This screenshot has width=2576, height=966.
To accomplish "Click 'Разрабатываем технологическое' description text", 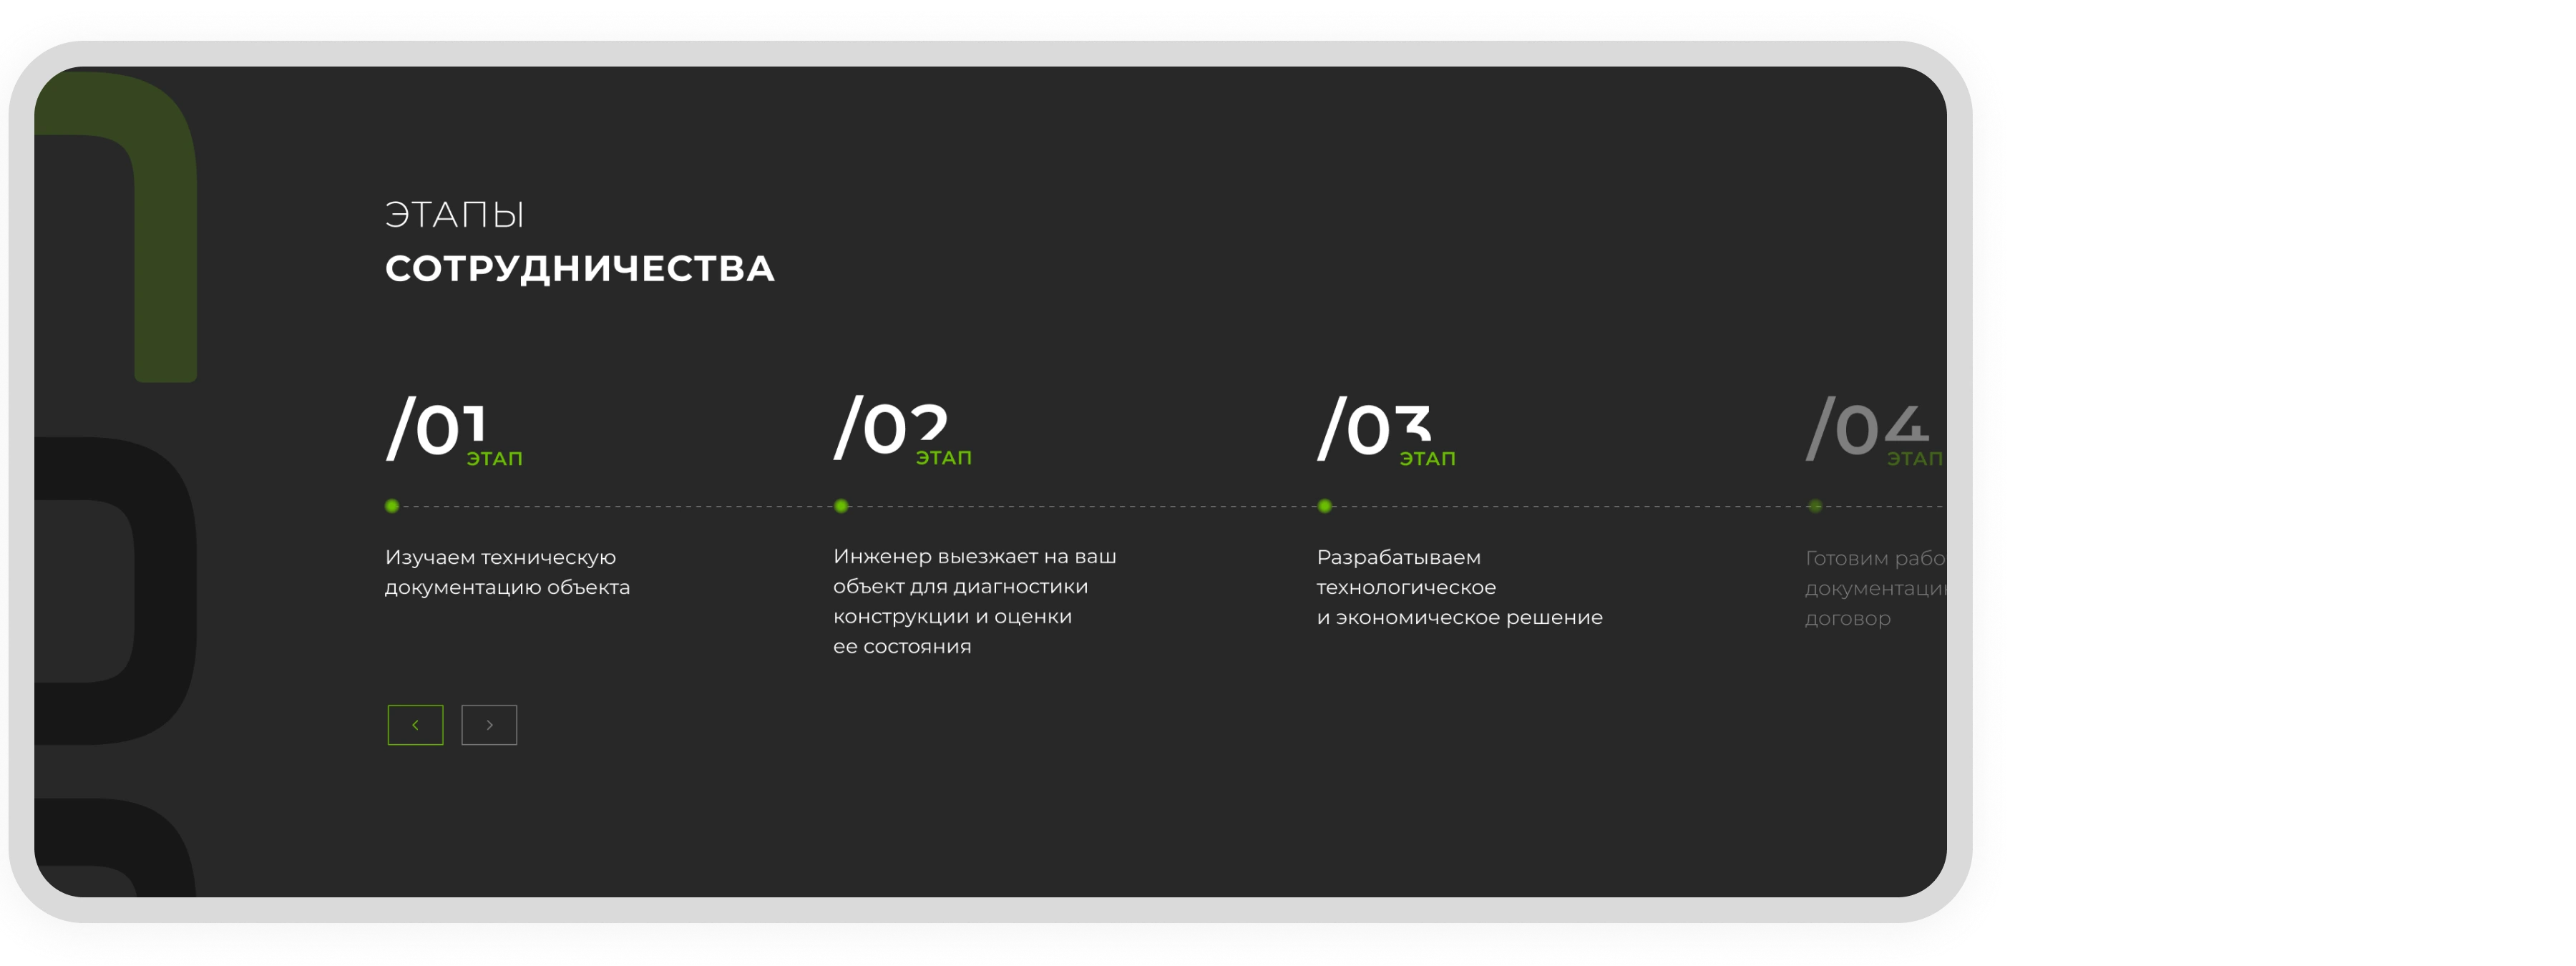I will [1458, 587].
